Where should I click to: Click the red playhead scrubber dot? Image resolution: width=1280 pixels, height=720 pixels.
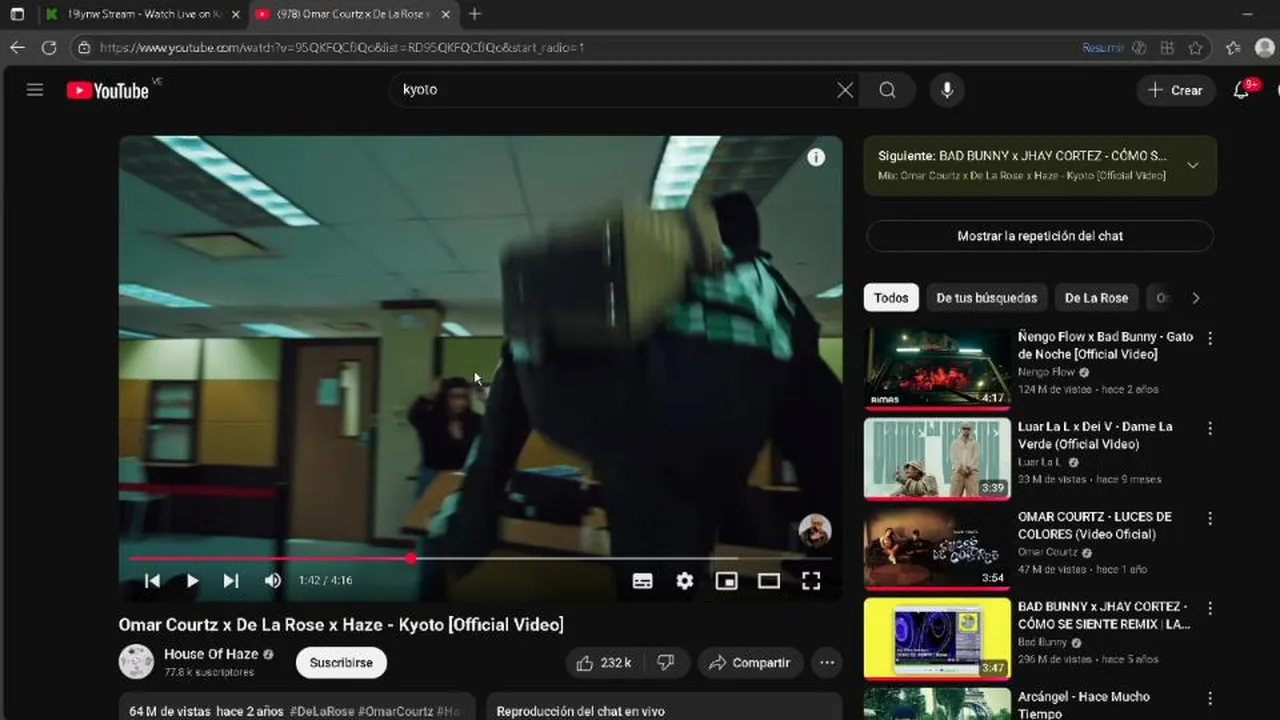pos(411,558)
